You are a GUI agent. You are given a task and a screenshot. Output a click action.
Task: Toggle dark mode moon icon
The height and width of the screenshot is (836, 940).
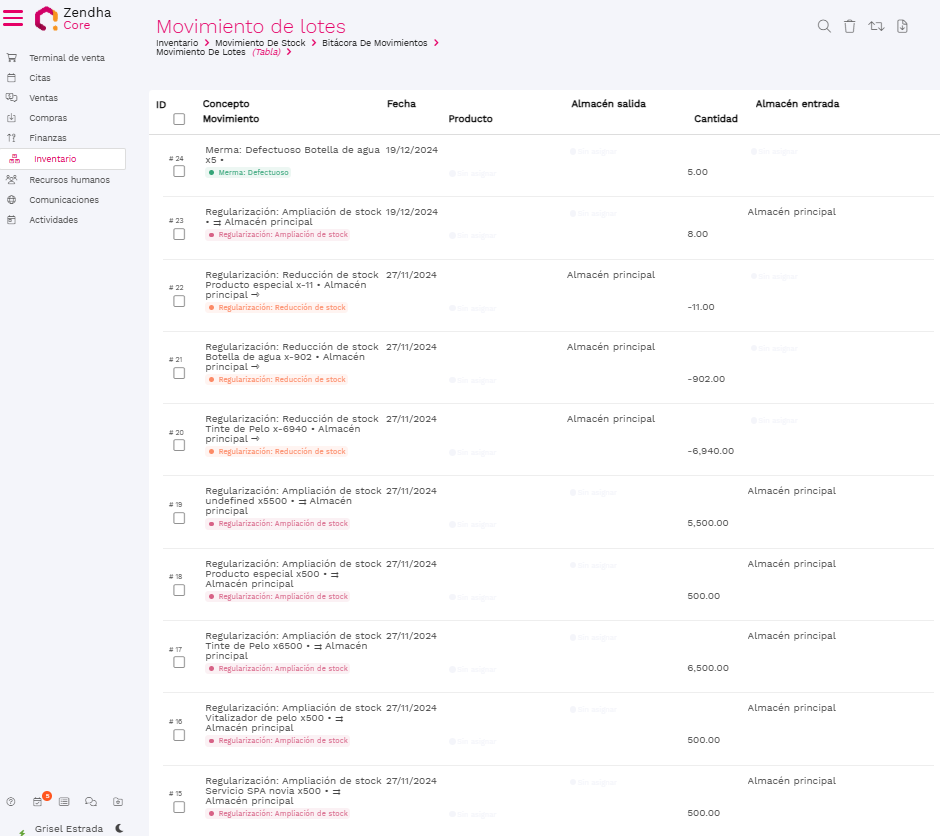(x=119, y=828)
